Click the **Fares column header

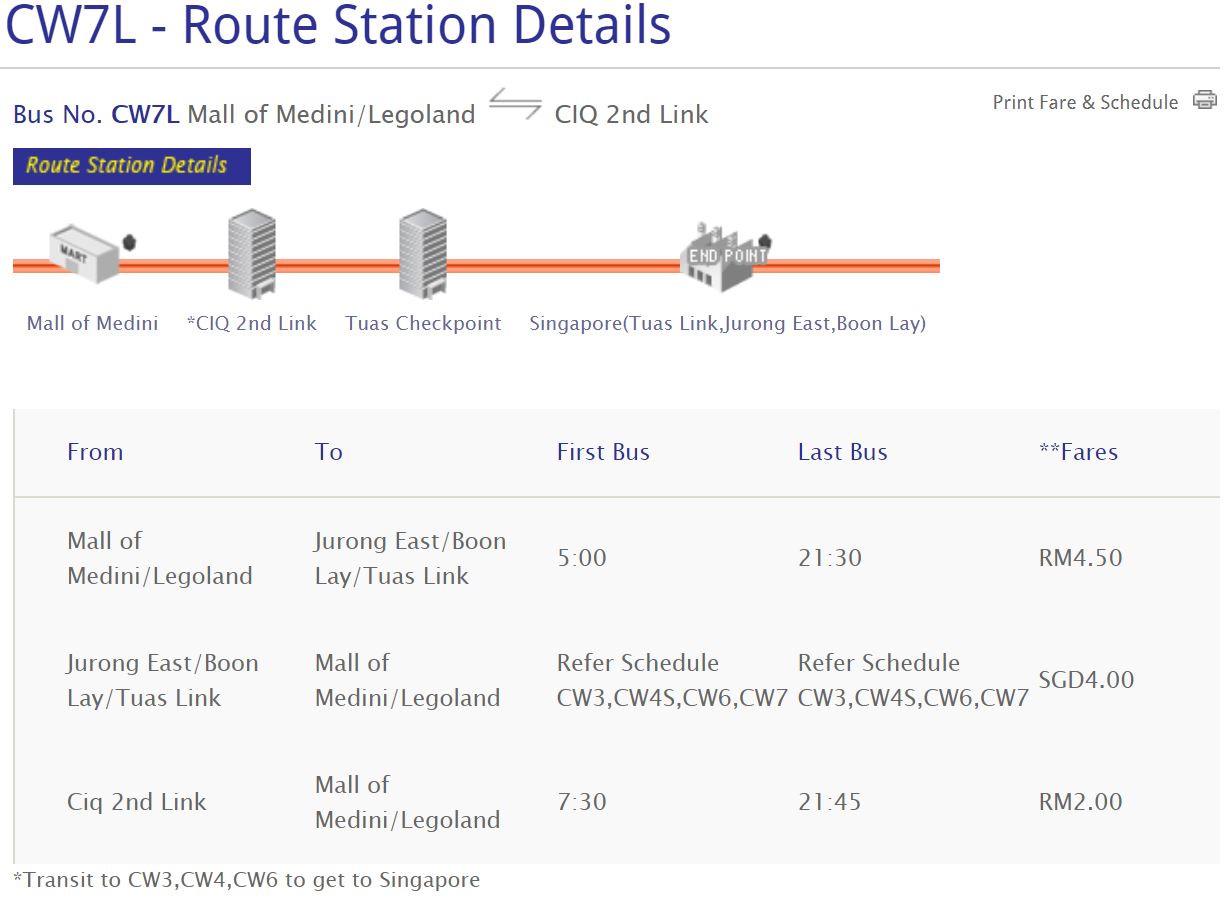coord(1078,452)
